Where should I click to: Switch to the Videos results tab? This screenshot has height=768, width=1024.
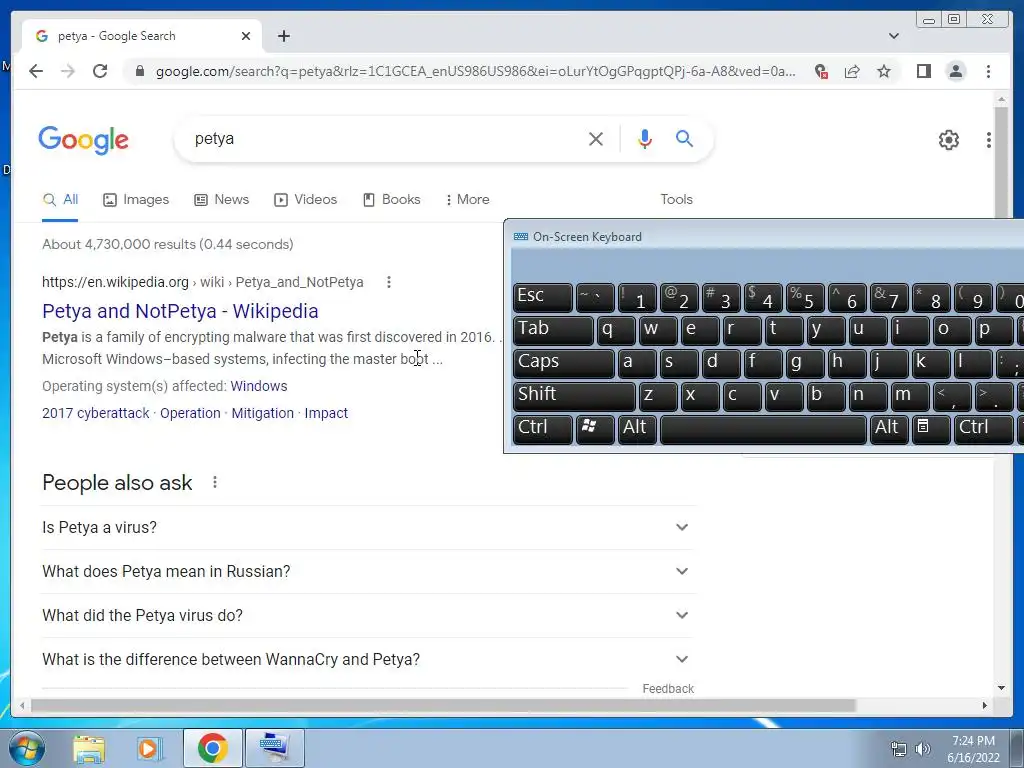coord(306,199)
